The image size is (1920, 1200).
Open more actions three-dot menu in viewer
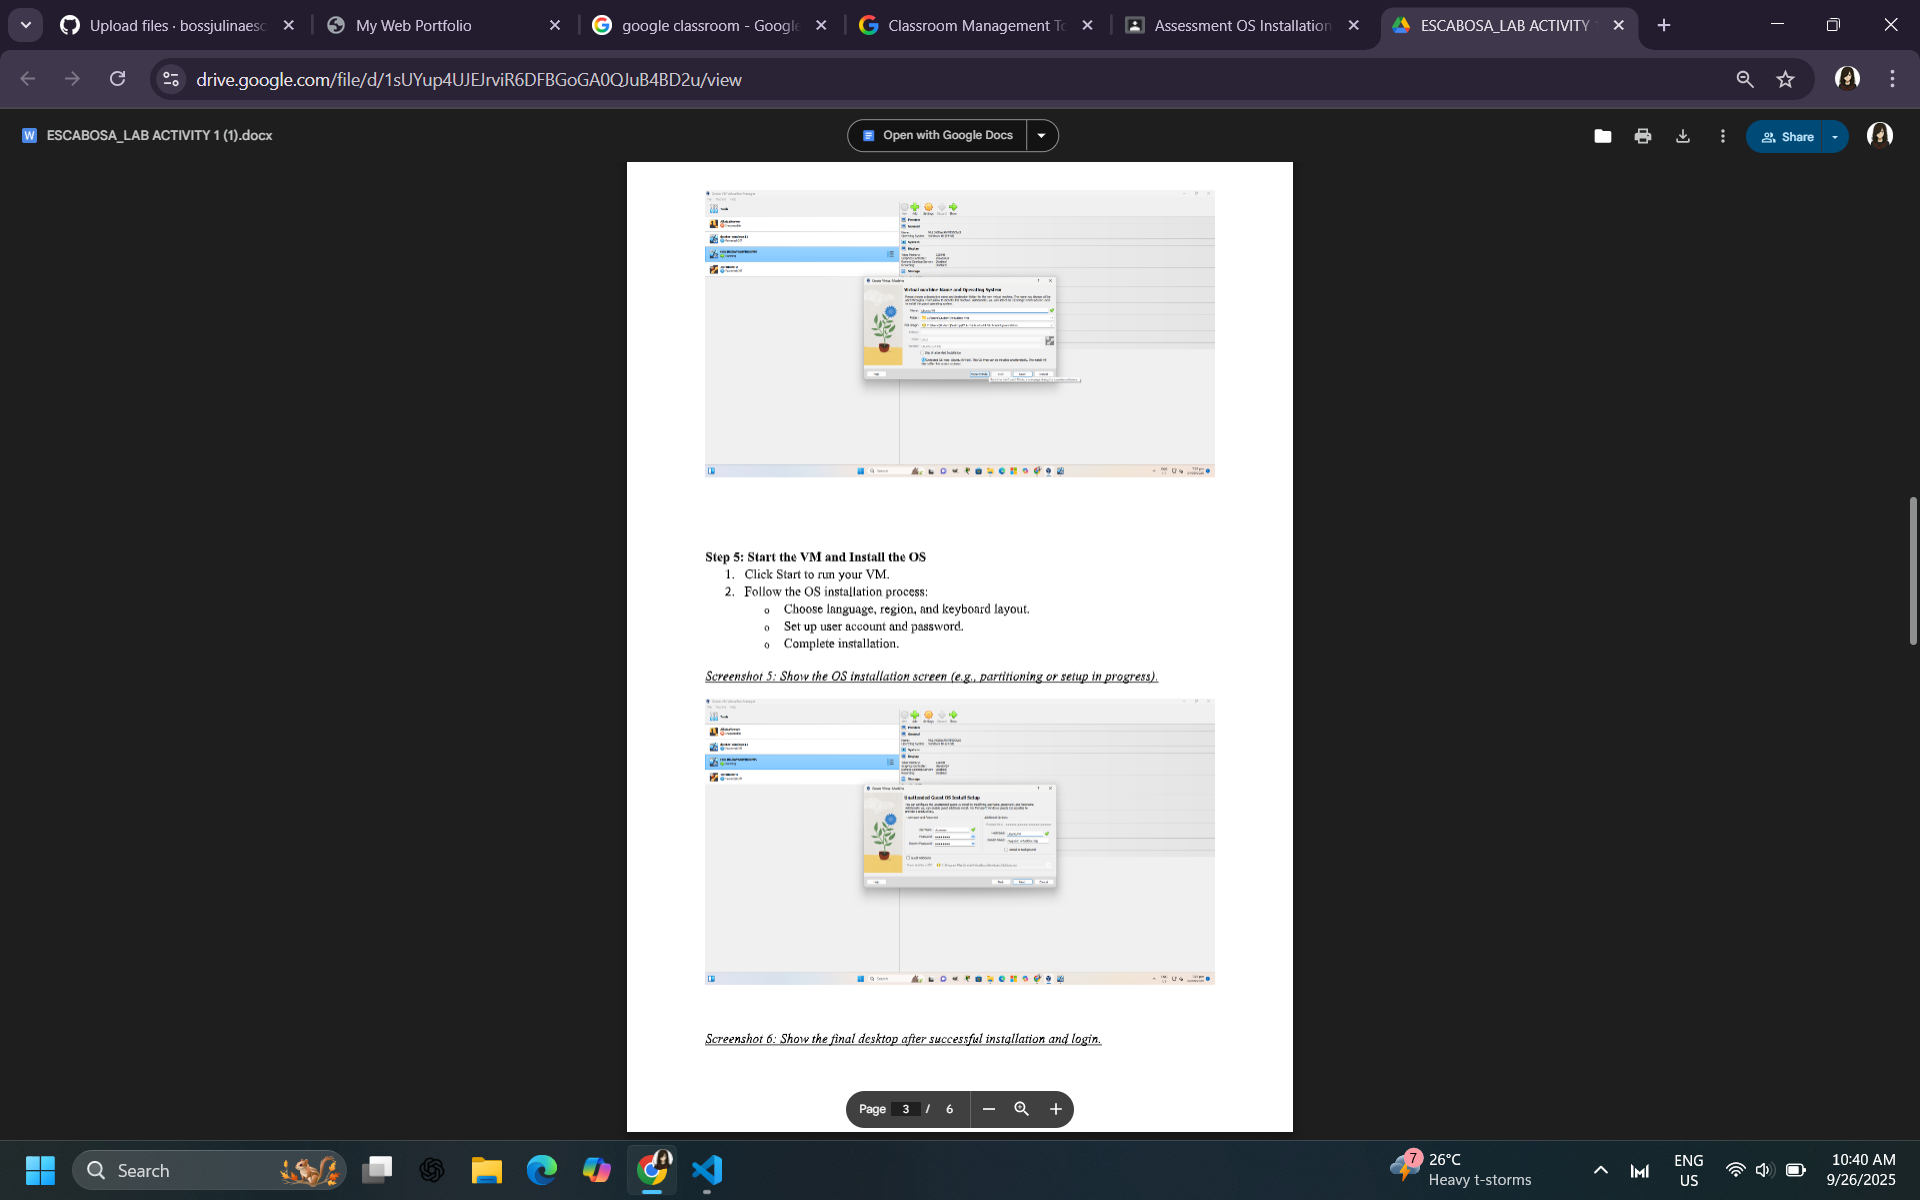(x=1722, y=136)
